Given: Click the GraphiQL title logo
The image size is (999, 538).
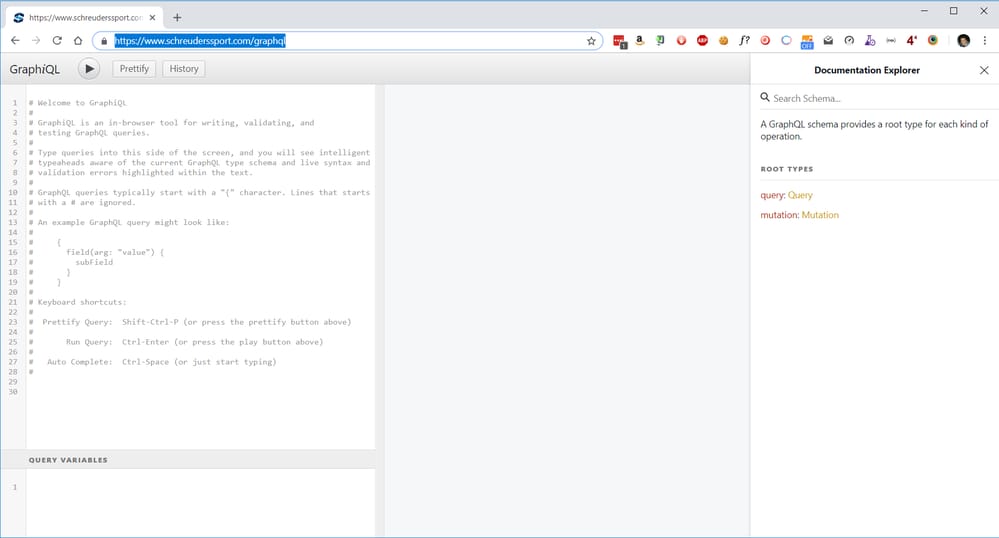Looking at the screenshot, I should (34, 69).
